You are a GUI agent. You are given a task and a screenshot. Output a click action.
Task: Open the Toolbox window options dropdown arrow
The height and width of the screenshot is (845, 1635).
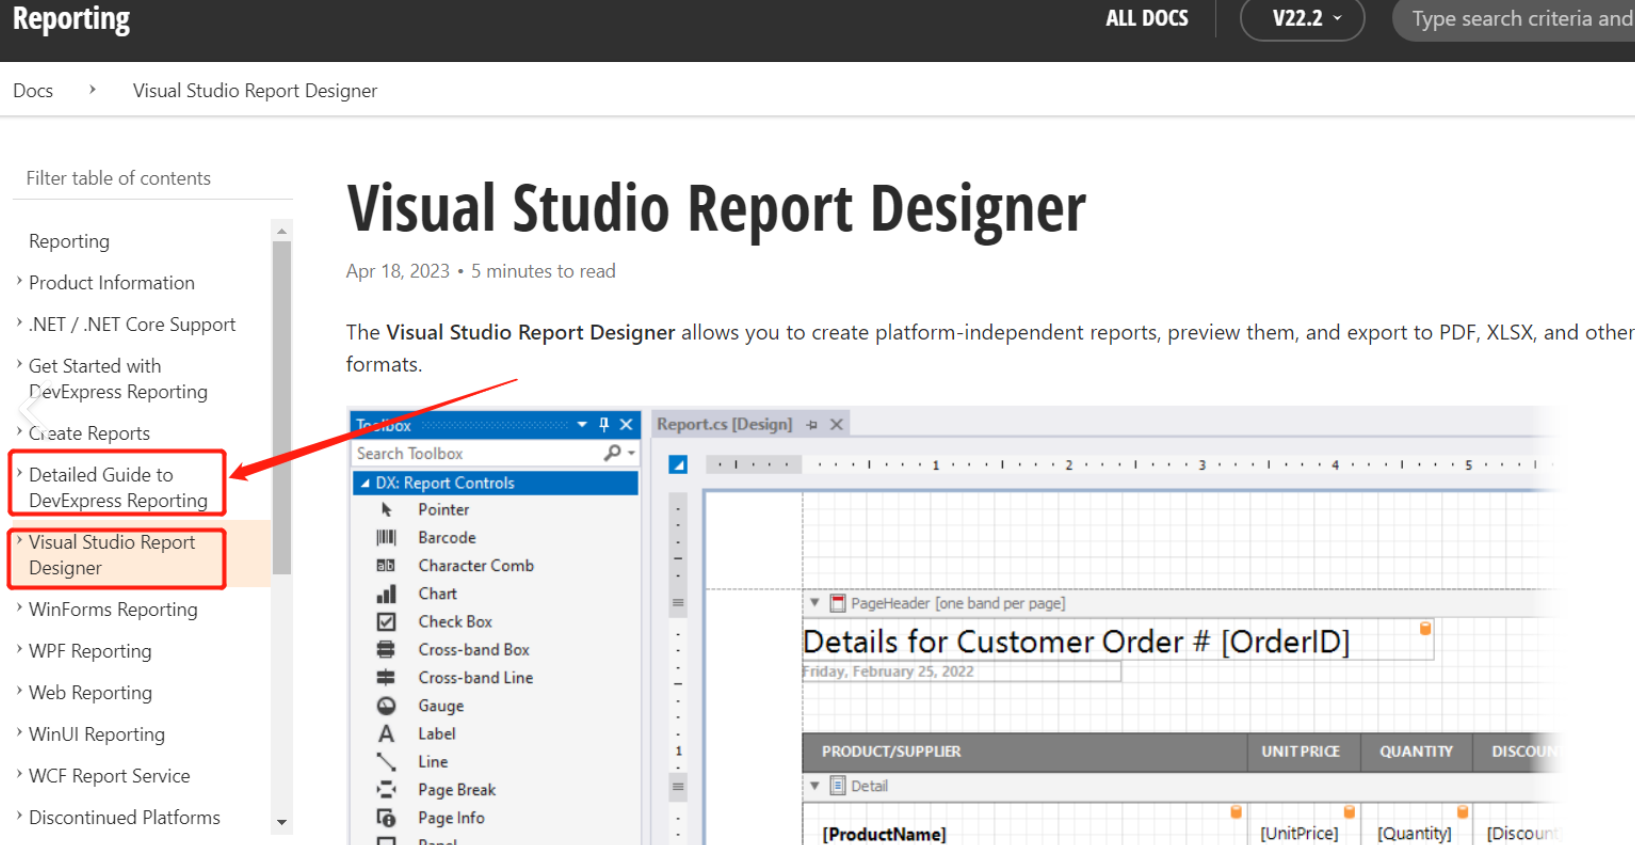pyautogui.click(x=582, y=424)
